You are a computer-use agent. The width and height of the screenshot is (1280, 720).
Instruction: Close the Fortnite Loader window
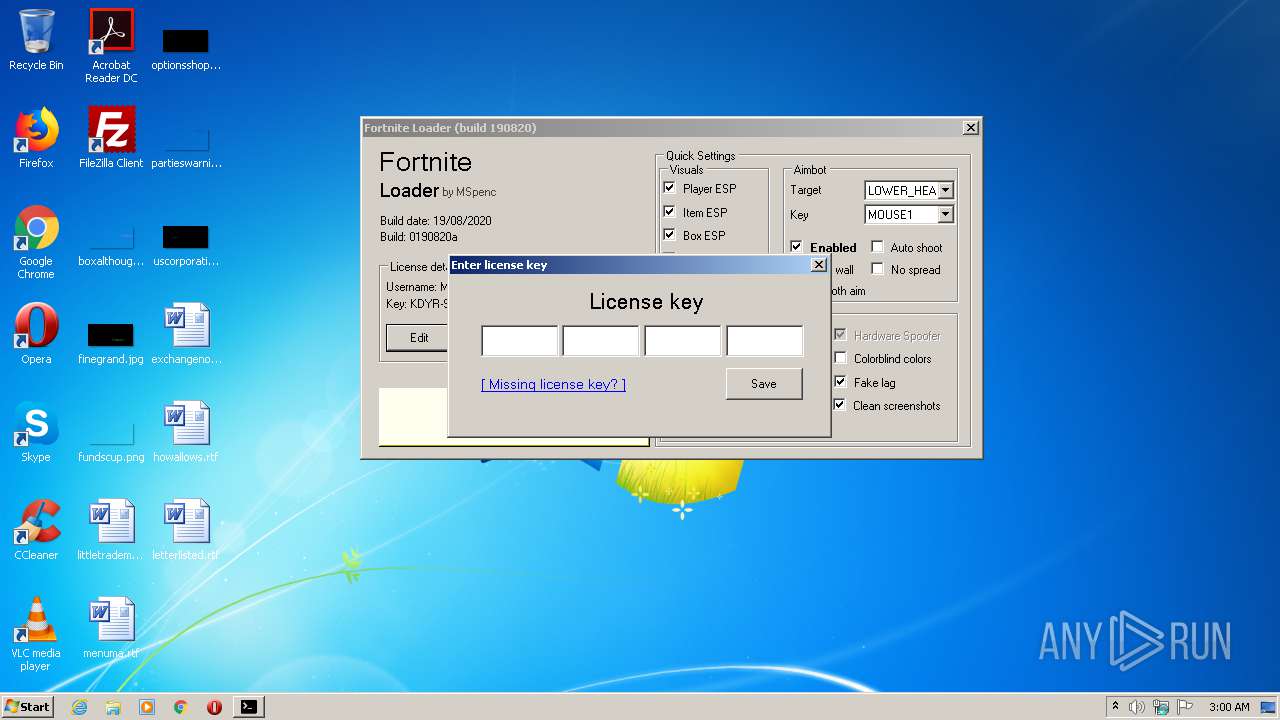point(970,128)
